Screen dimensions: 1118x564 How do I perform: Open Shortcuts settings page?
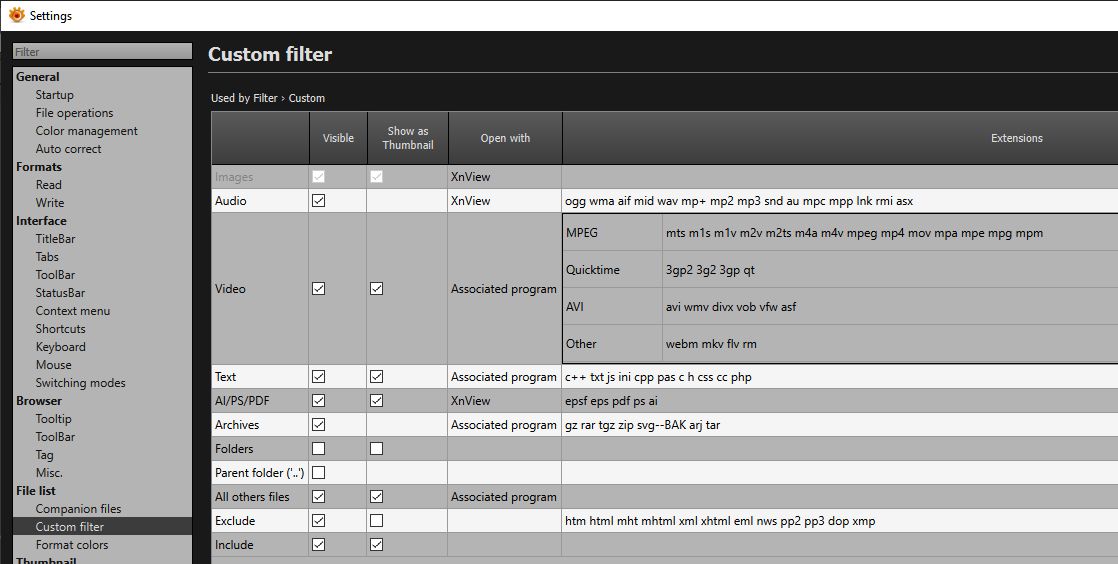click(61, 329)
